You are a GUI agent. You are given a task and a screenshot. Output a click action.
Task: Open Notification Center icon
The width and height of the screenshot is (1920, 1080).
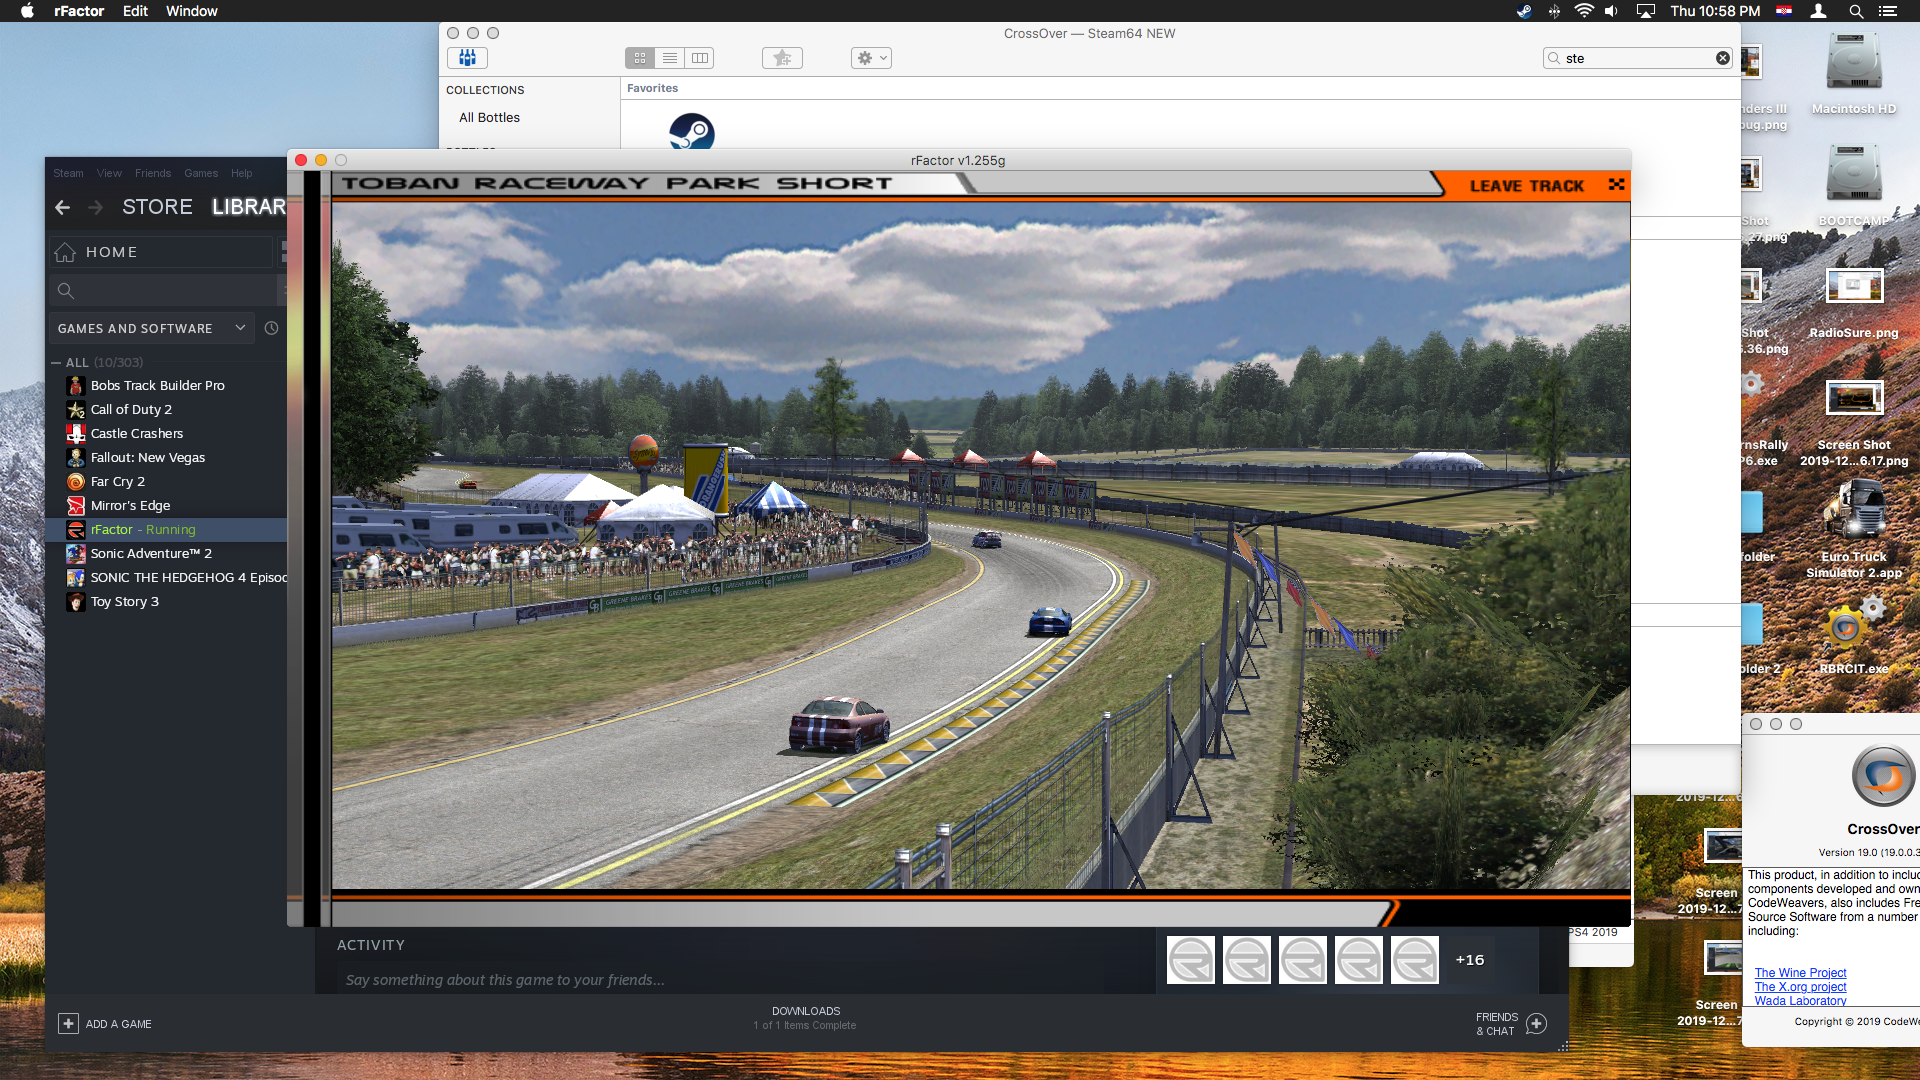coord(1887,11)
